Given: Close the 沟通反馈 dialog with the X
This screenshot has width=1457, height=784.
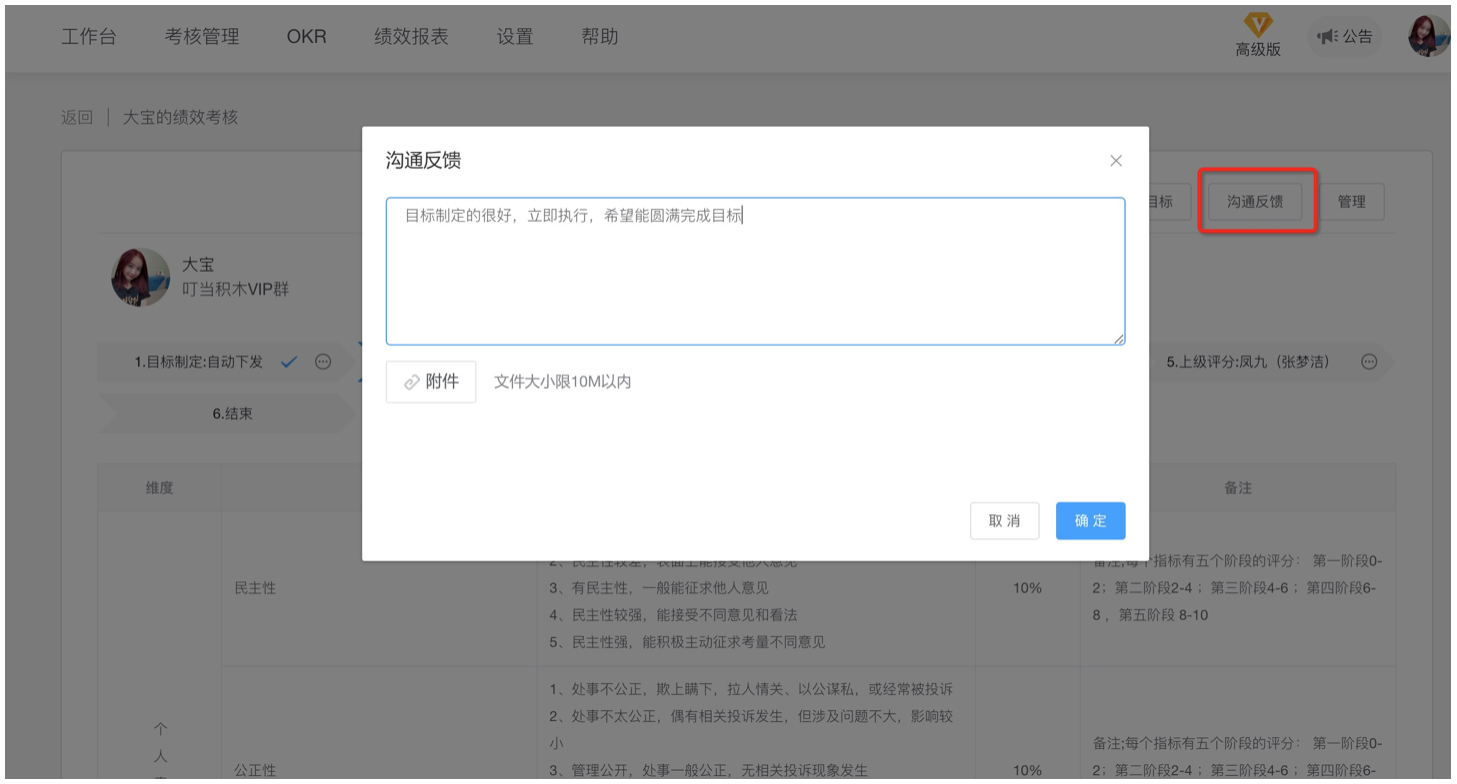Looking at the screenshot, I should (1116, 161).
